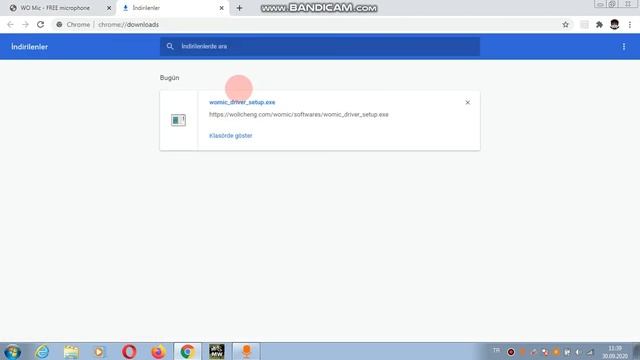Open the MW game icon on taskbar

point(217,351)
